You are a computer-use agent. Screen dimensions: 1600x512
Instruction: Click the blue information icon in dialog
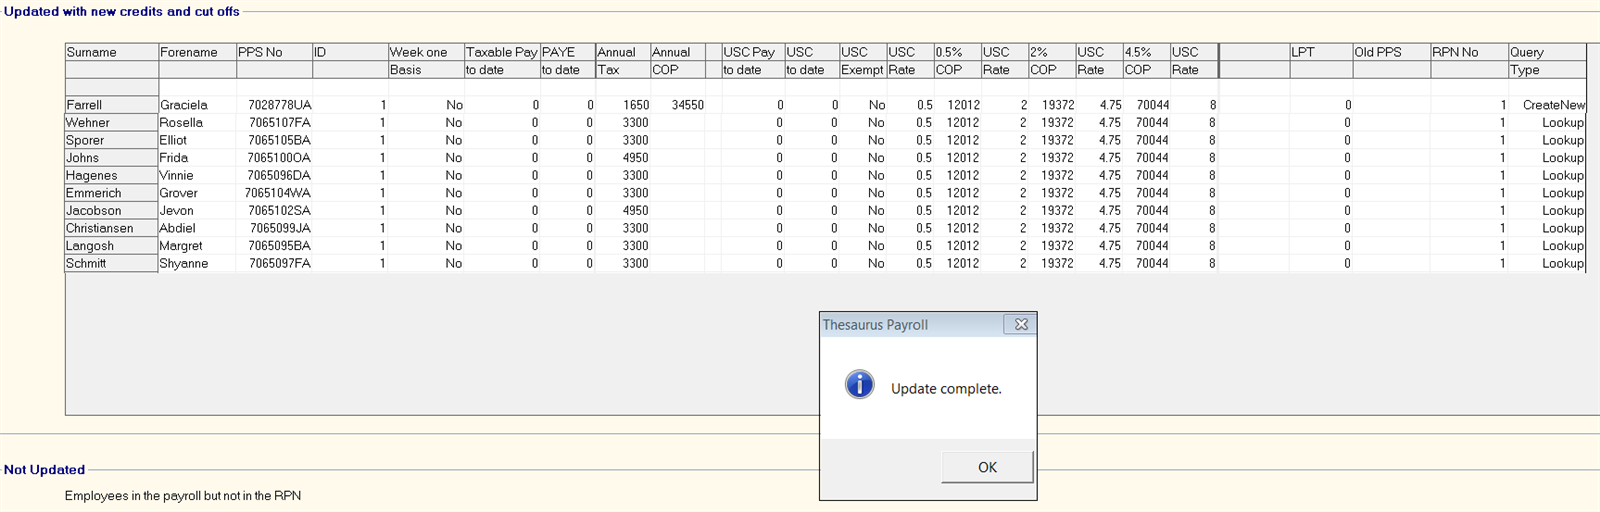click(x=859, y=385)
